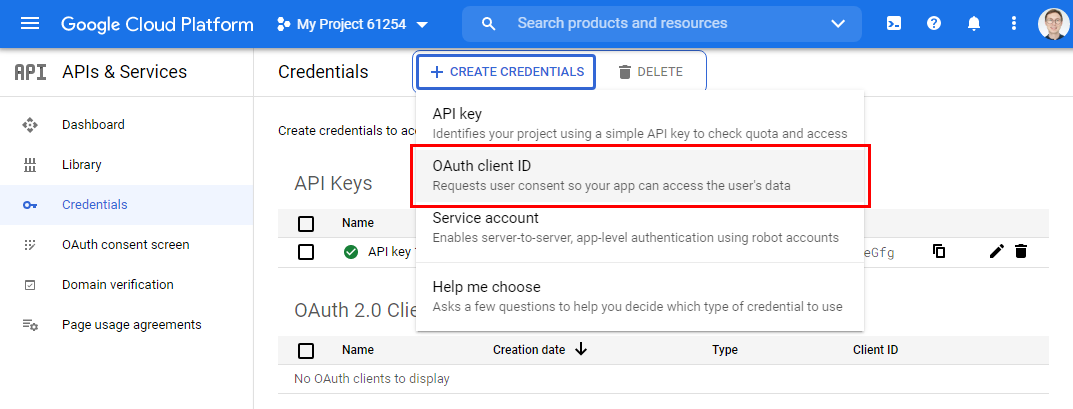Expand the My Project 61254 selector
This screenshot has height=409, width=1073.
pos(353,25)
